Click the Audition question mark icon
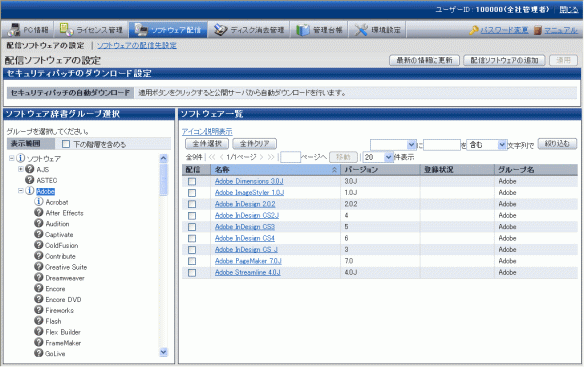The image size is (584, 367). (39, 223)
